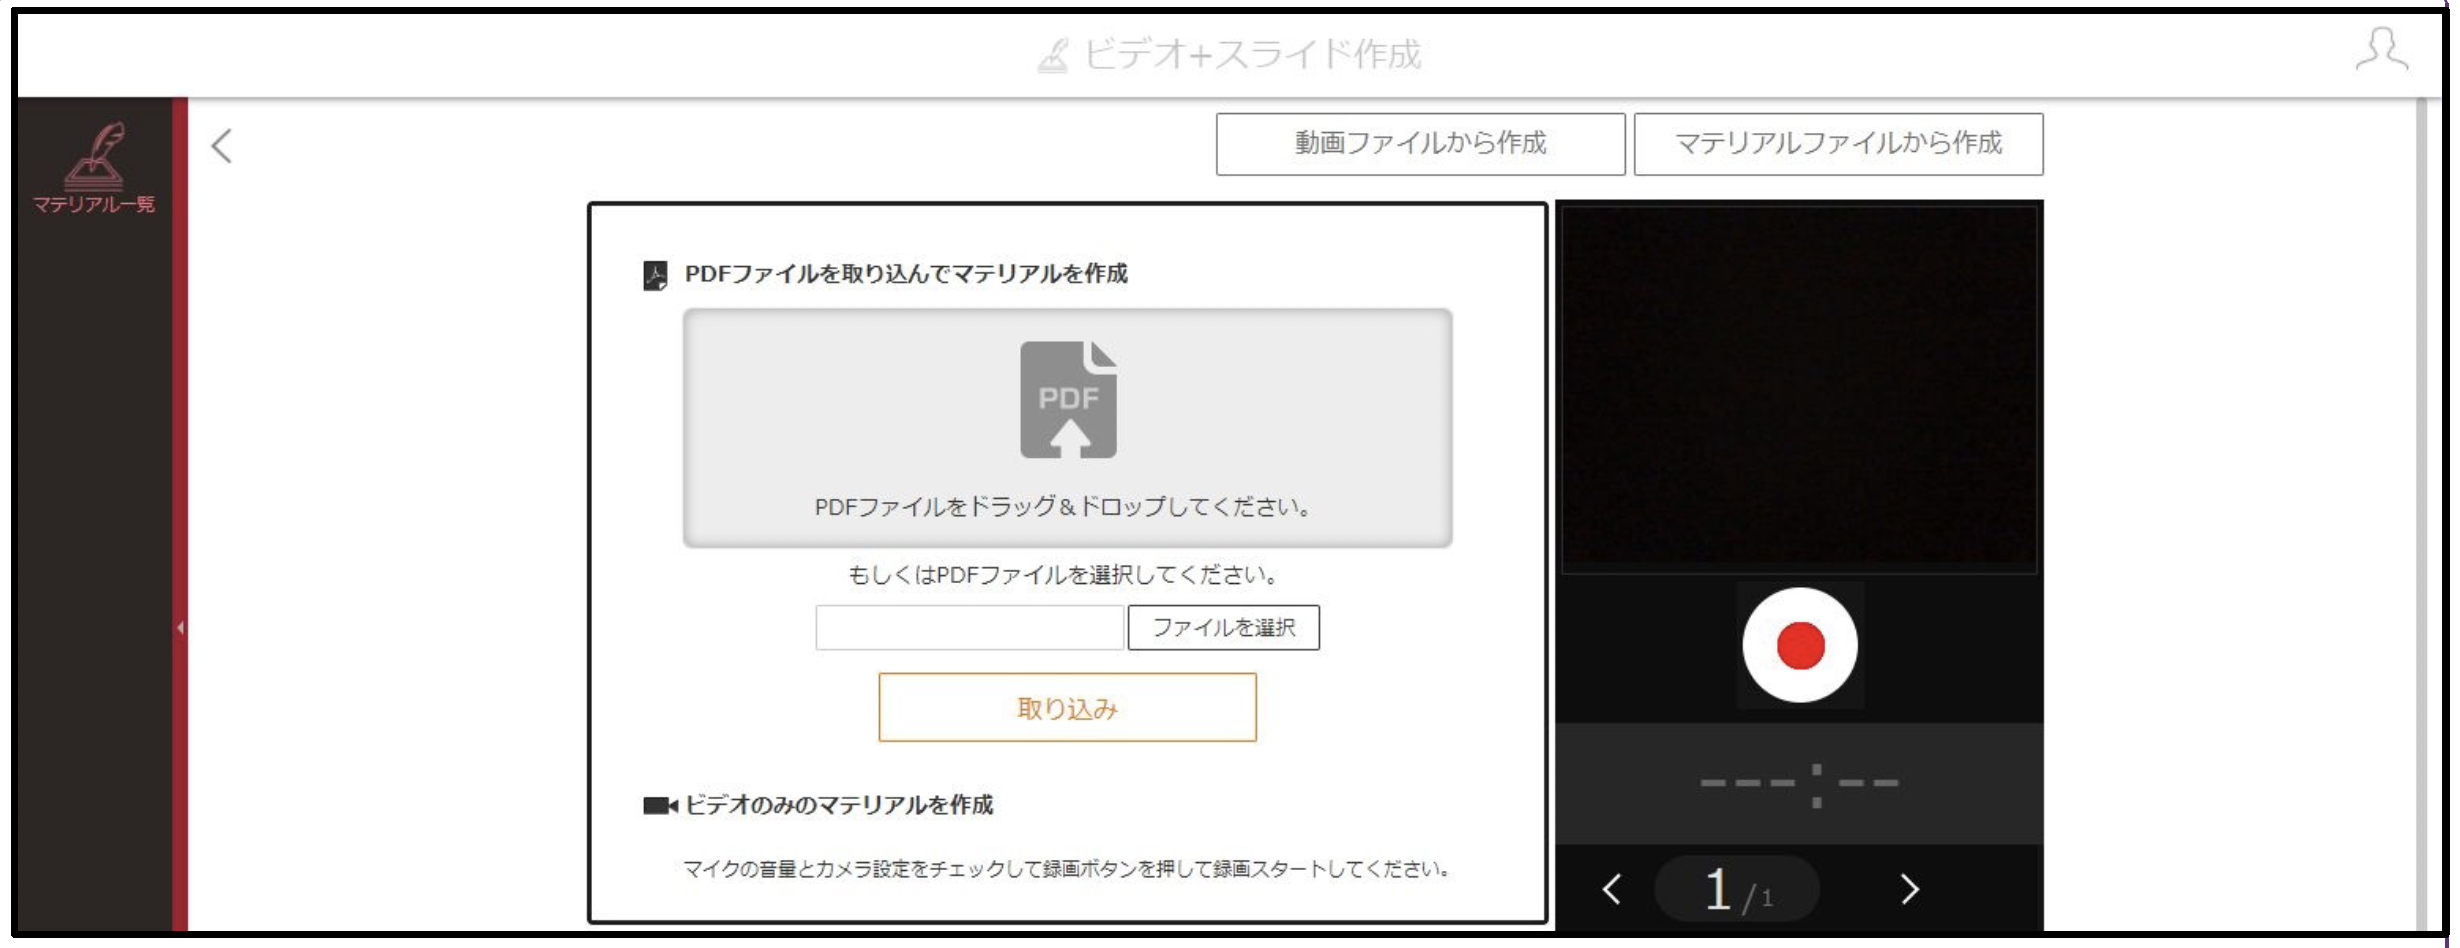Click the text PDFファイルをドラッグ&ドロップしてください。
This screenshot has height=948, width=2460.
tap(1063, 507)
